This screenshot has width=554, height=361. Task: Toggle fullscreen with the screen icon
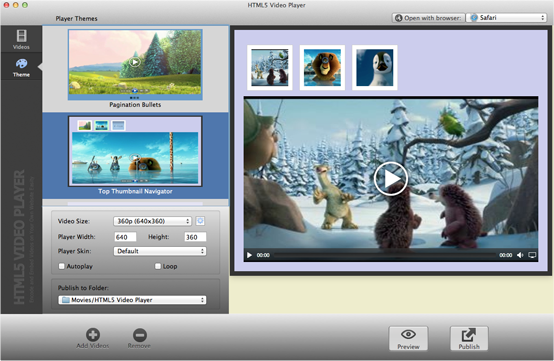pyautogui.click(x=532, y=255)
